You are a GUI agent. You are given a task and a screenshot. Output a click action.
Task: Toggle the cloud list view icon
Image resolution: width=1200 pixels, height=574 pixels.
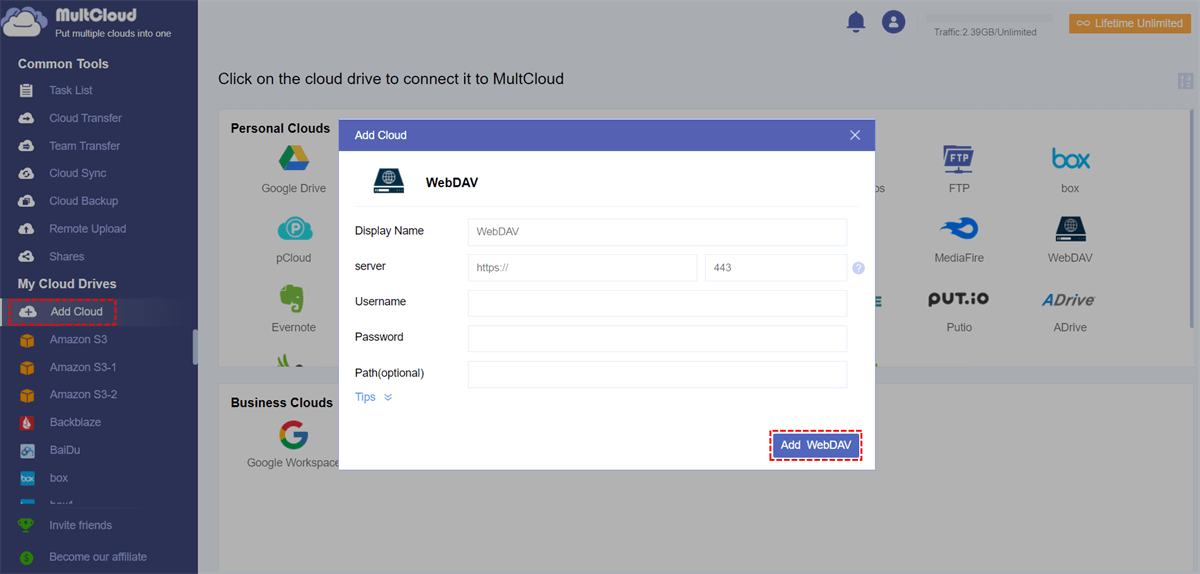pyautogui.click(x=1186, y=82)
